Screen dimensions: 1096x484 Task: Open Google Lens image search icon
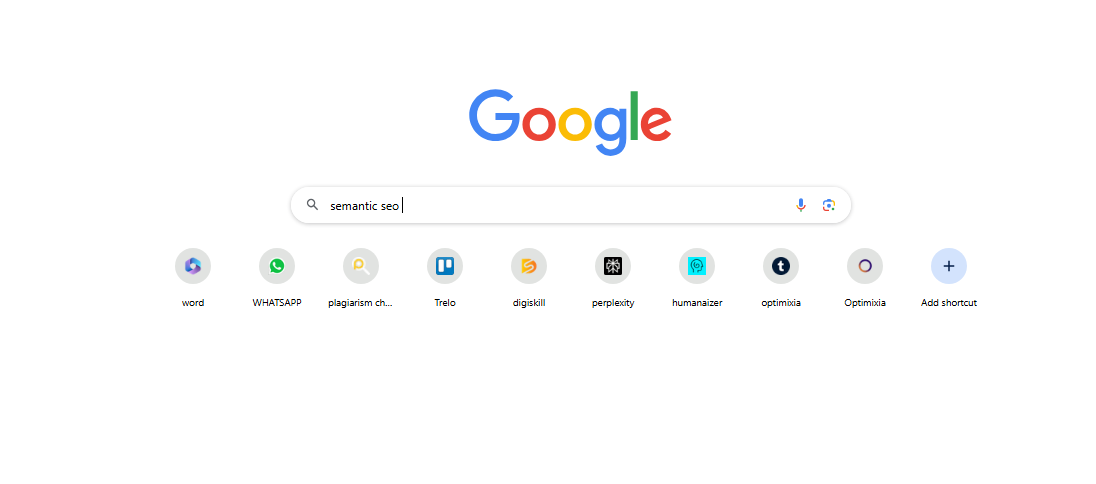pyautogui.click(x=829, y=205)
